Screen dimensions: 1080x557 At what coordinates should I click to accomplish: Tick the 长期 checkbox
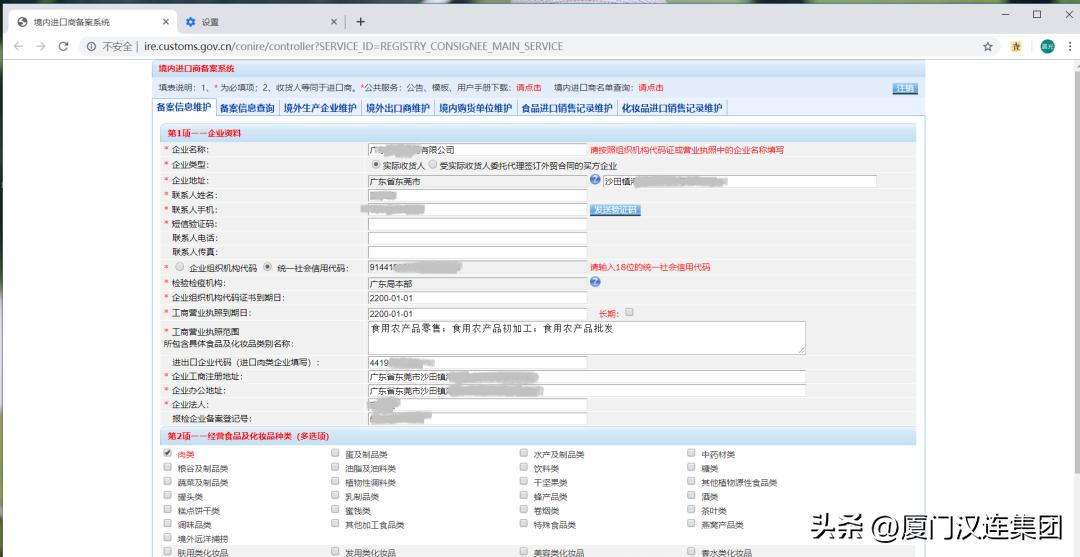(x=630, y=313)
